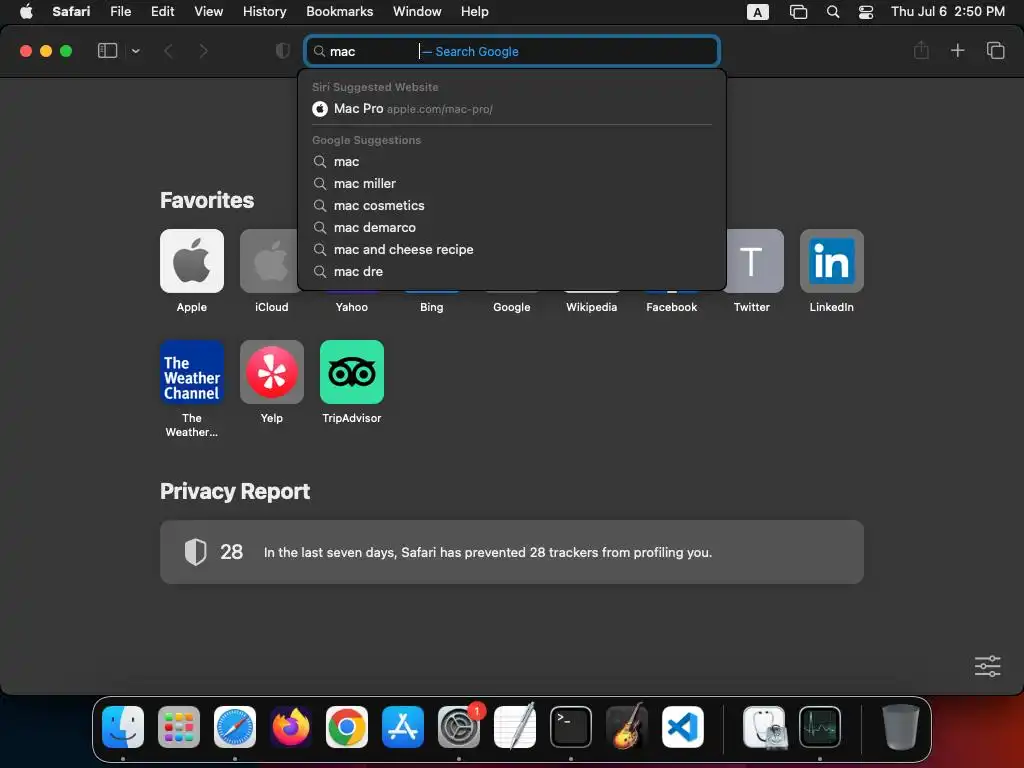
Task: Open the LinkedIn favorite
Action: (831, 261)
